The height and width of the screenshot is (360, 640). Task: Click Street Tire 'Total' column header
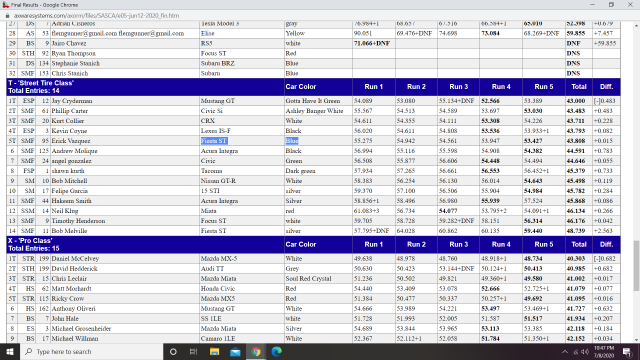[578, 87]
